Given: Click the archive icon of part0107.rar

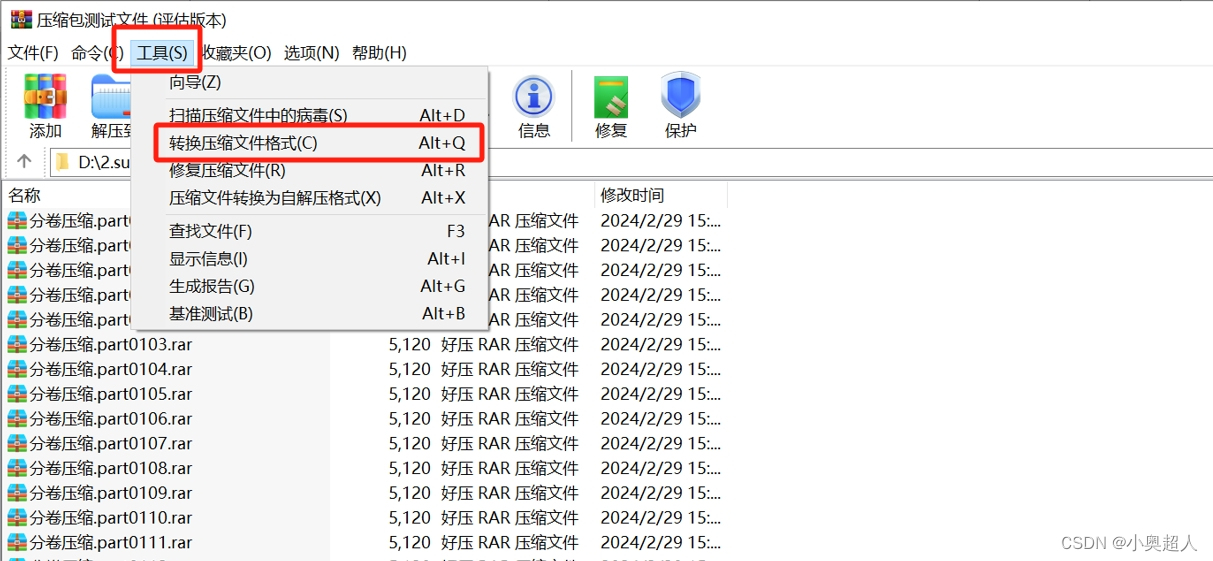Looking at the screenshot, I should 17,443.
